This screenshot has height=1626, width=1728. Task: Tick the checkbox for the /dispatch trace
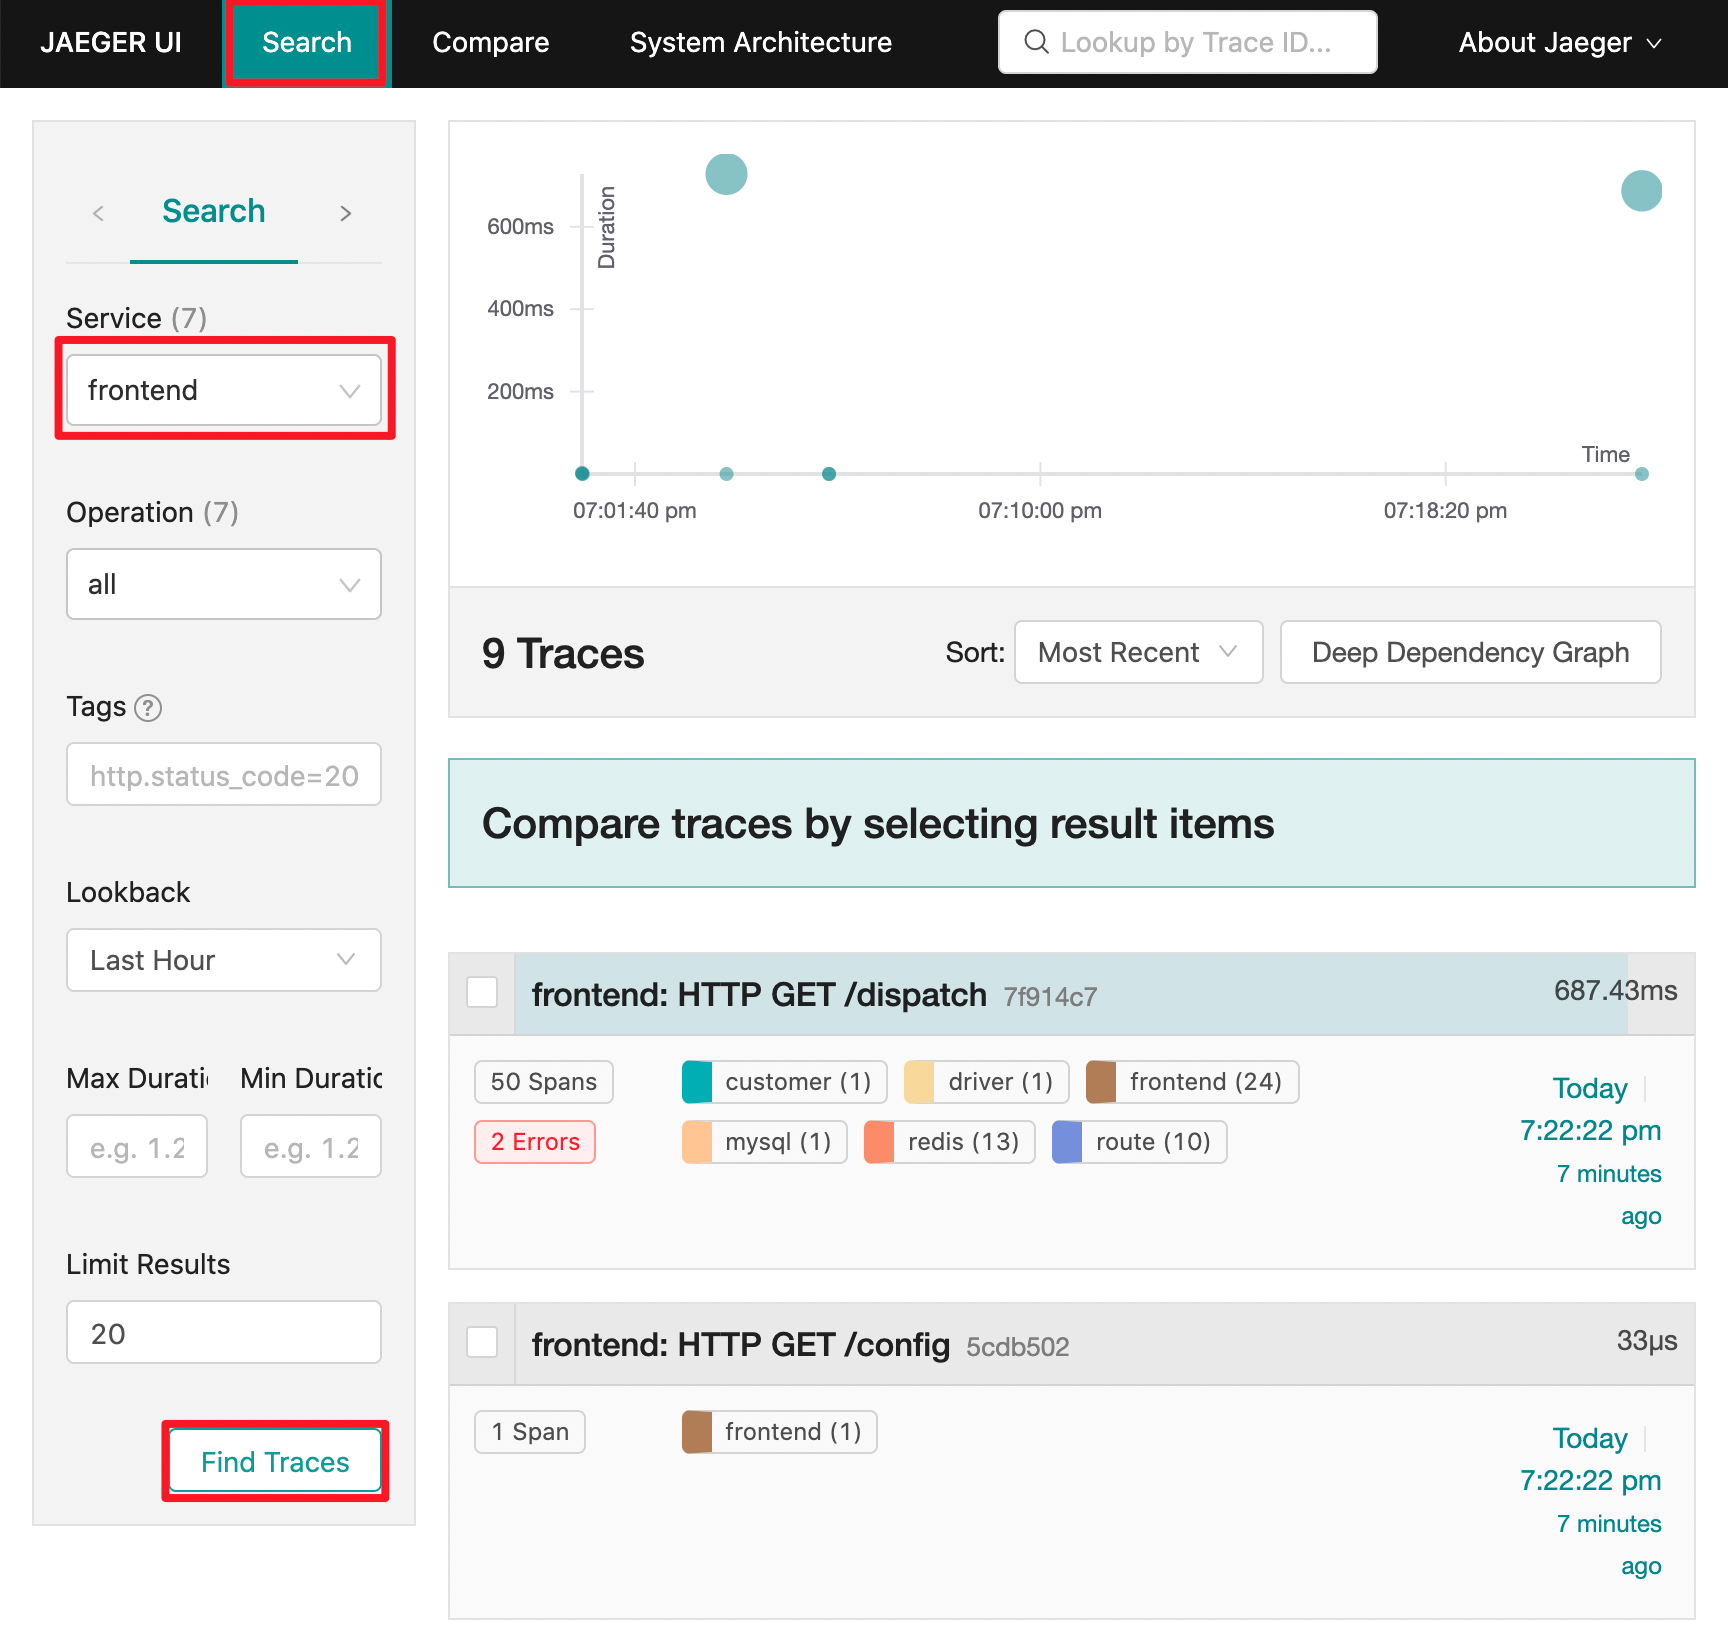(483, 993)
